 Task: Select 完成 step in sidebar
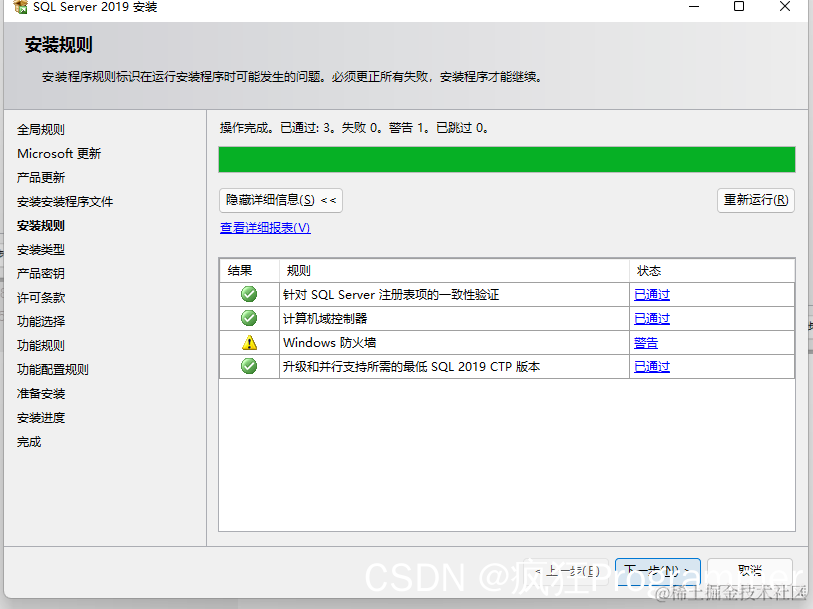pyautogui.click(x=29, y=442)
